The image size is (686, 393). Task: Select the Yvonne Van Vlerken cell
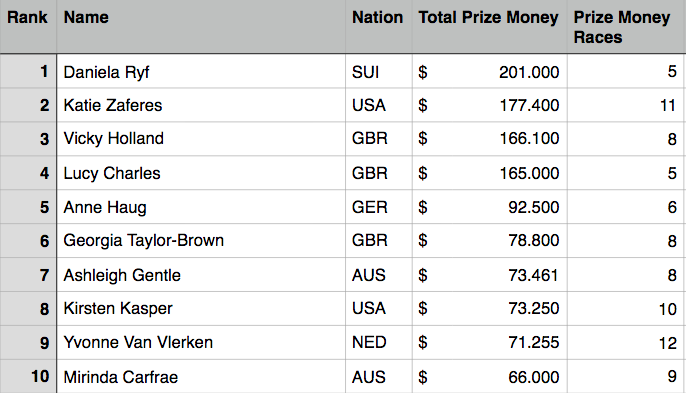click(201, 343)
